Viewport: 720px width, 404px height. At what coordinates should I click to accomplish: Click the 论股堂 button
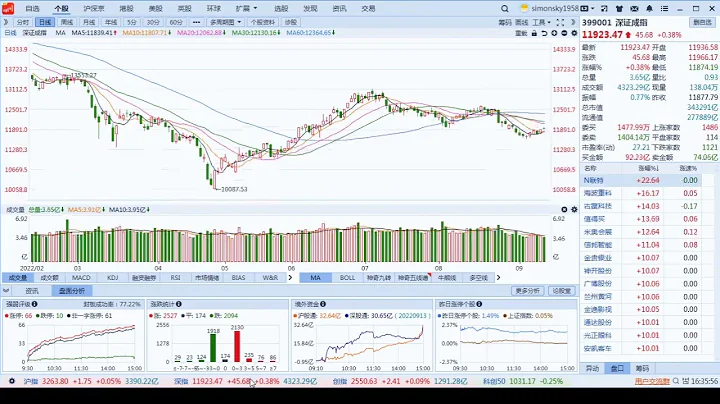(x=561, y=291)
